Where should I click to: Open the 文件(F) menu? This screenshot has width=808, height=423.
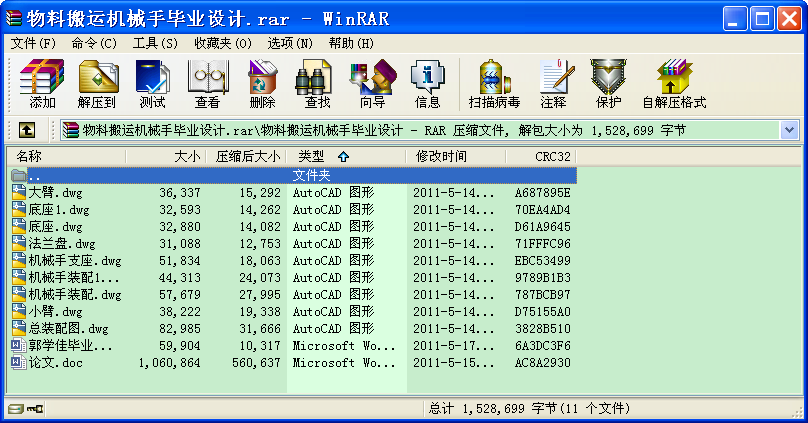33,43
